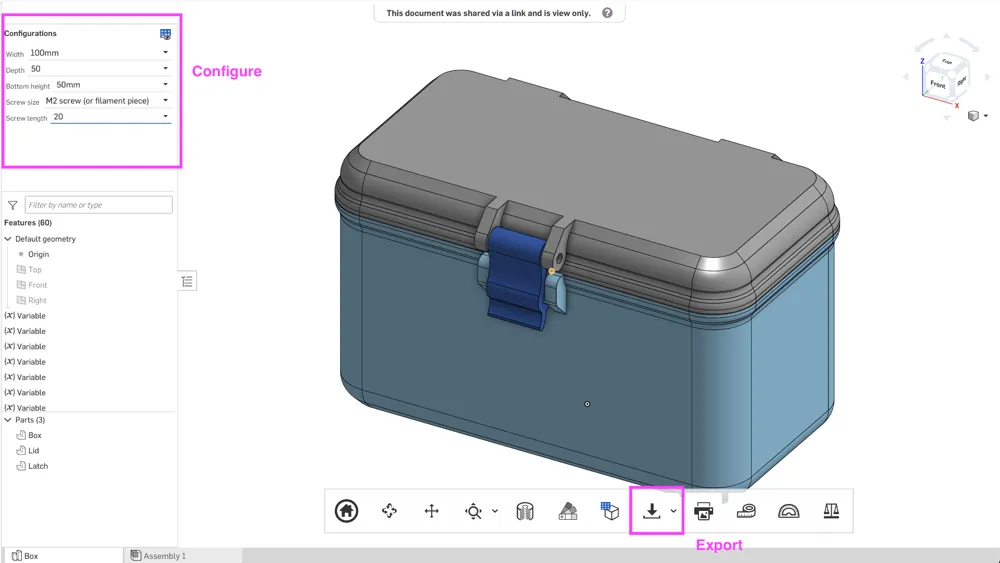Select the protractor angle measure tool
Screen dimensions: 1000x563
pyautogui.click(x=789, y=511)
